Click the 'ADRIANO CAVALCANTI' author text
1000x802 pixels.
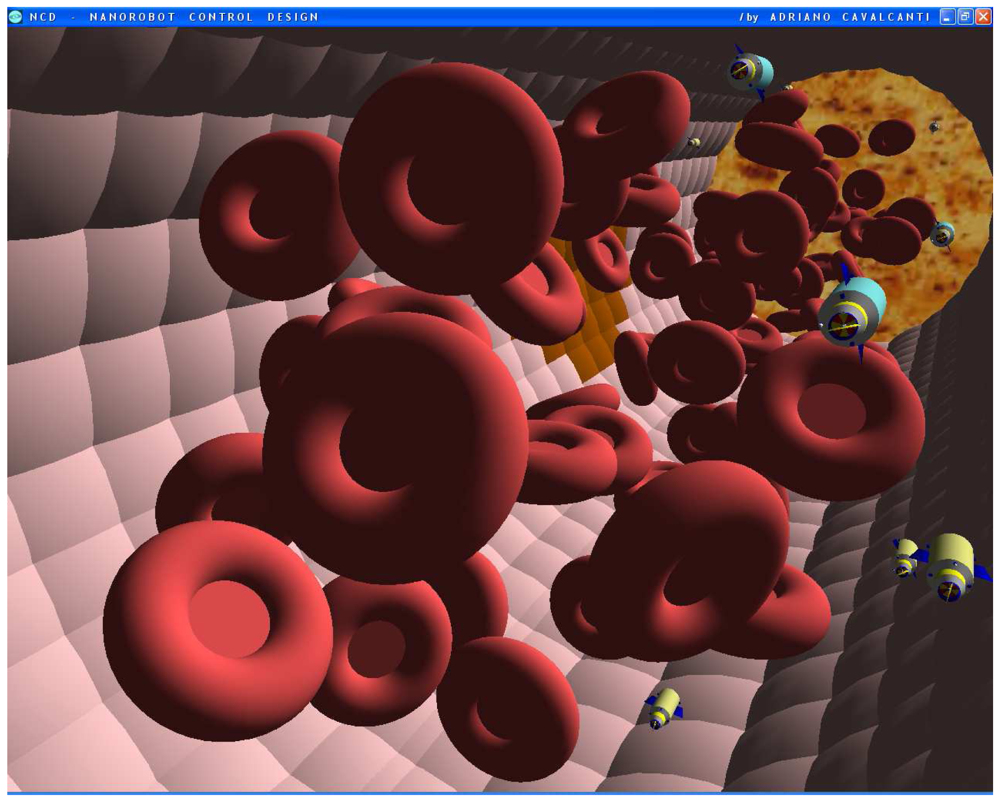point(849,17)
